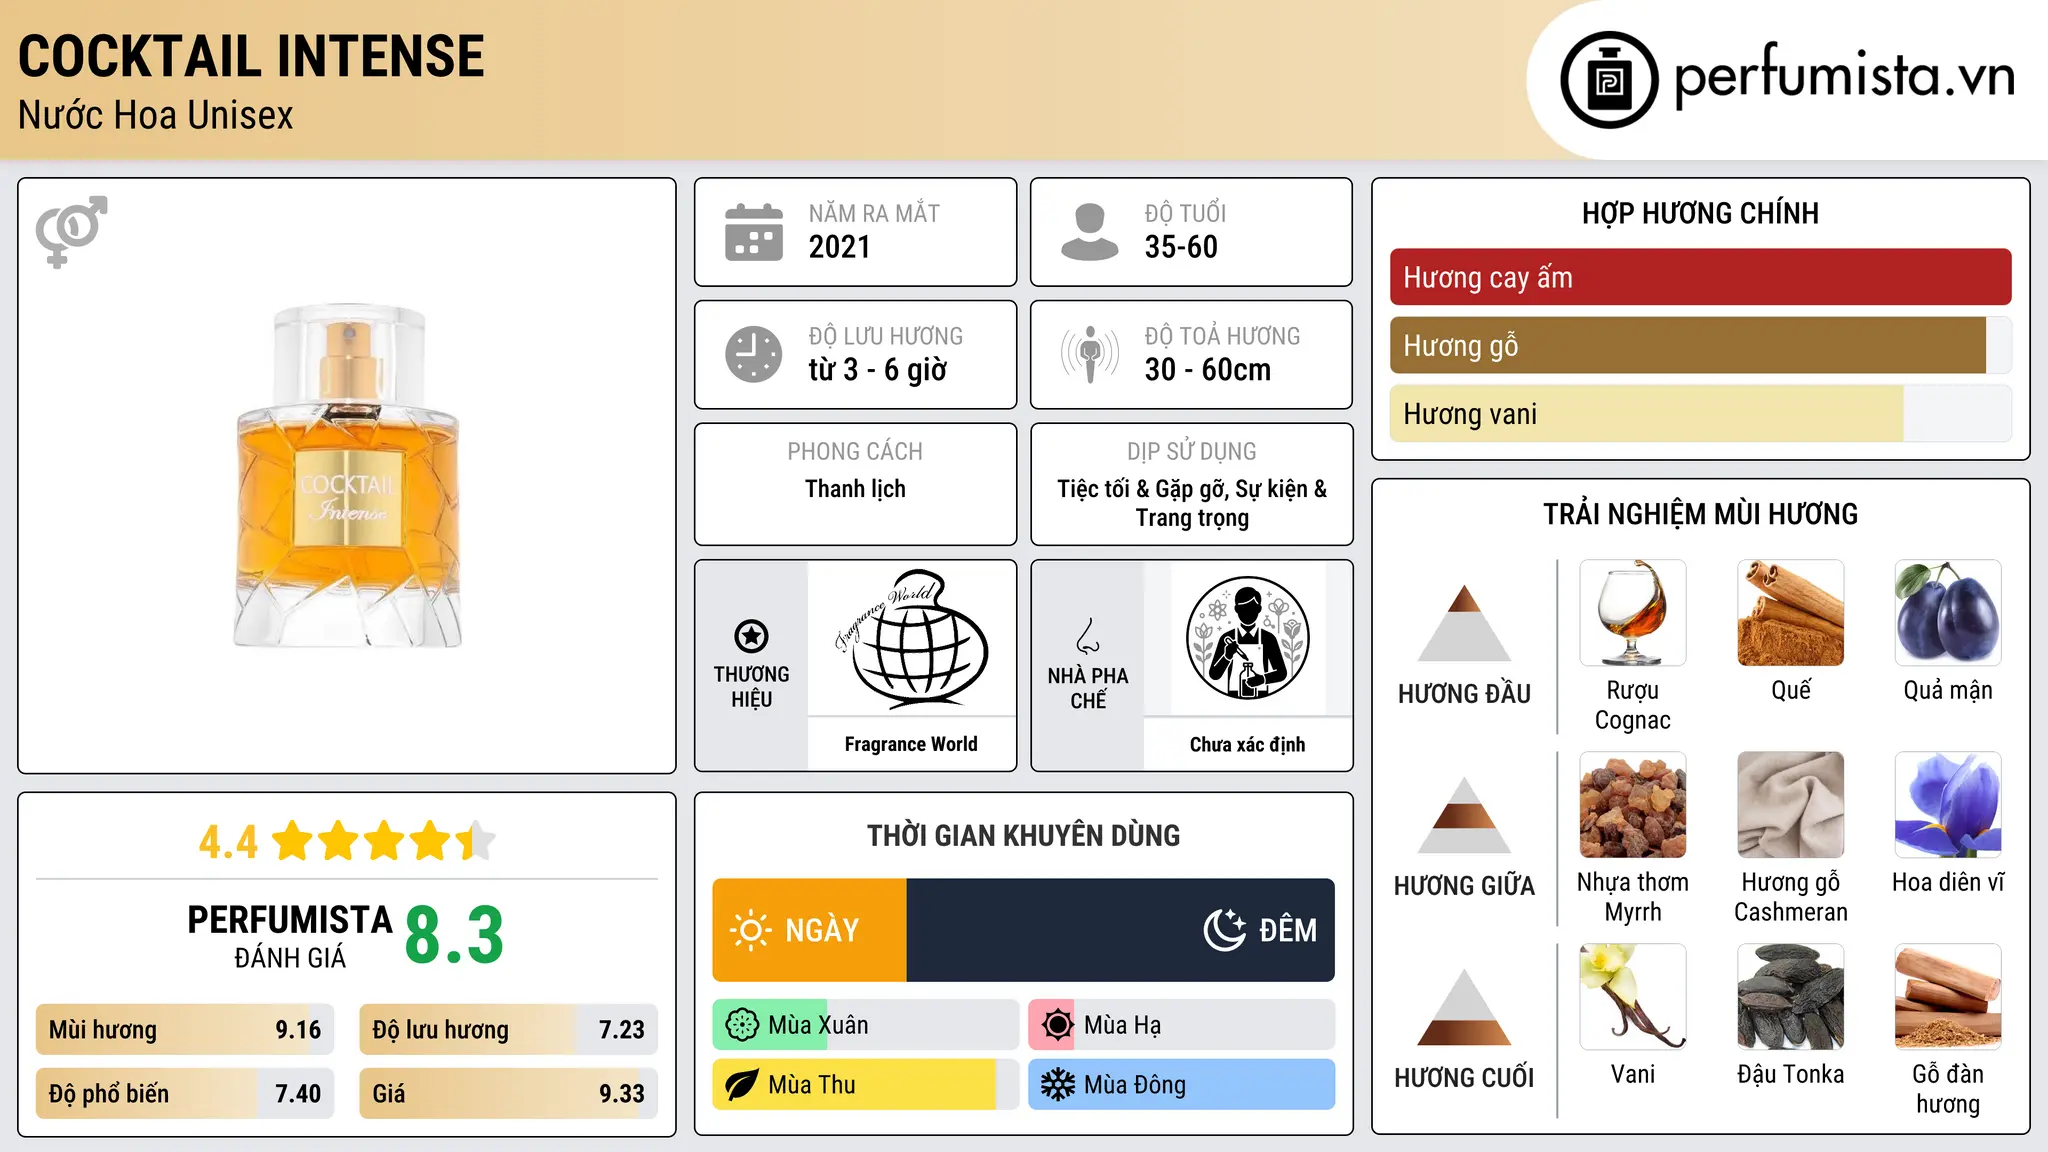
Task: Select the Hương vani pale yellow accord bar
Action: (1700, 413)
